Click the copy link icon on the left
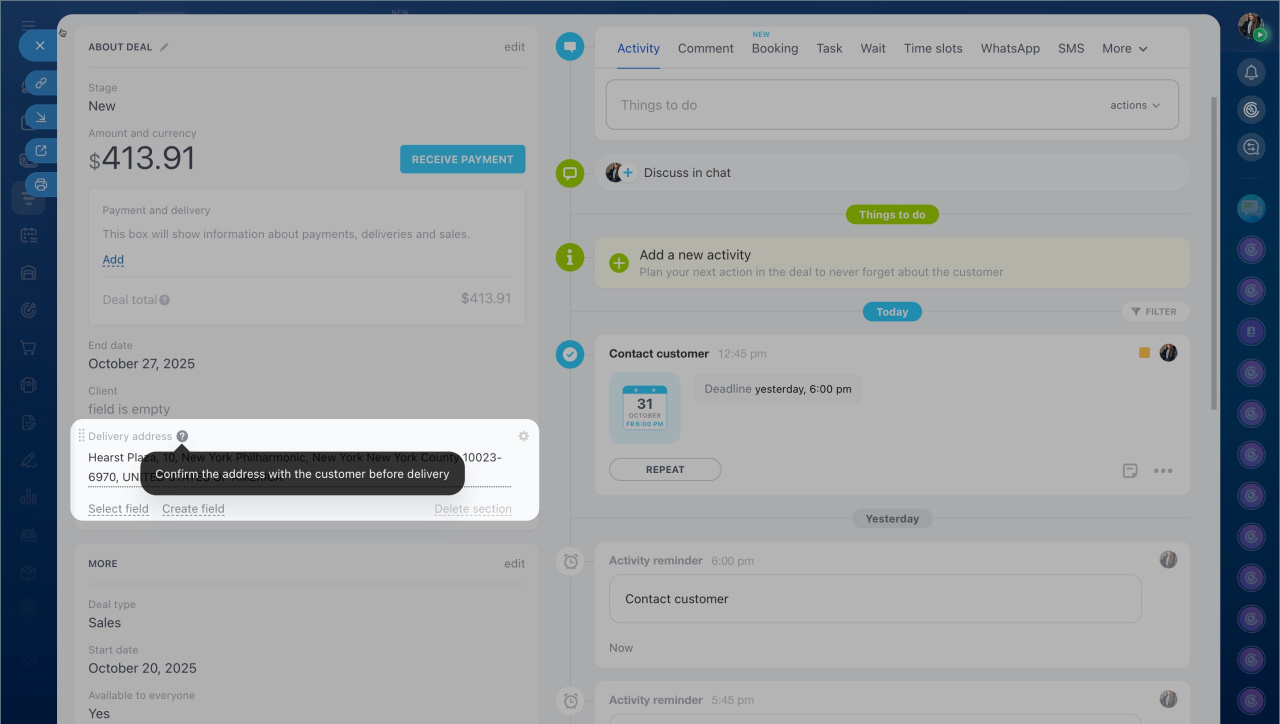Image resolution: width=1280 pixels, height=724 pixels. (41, 82)
